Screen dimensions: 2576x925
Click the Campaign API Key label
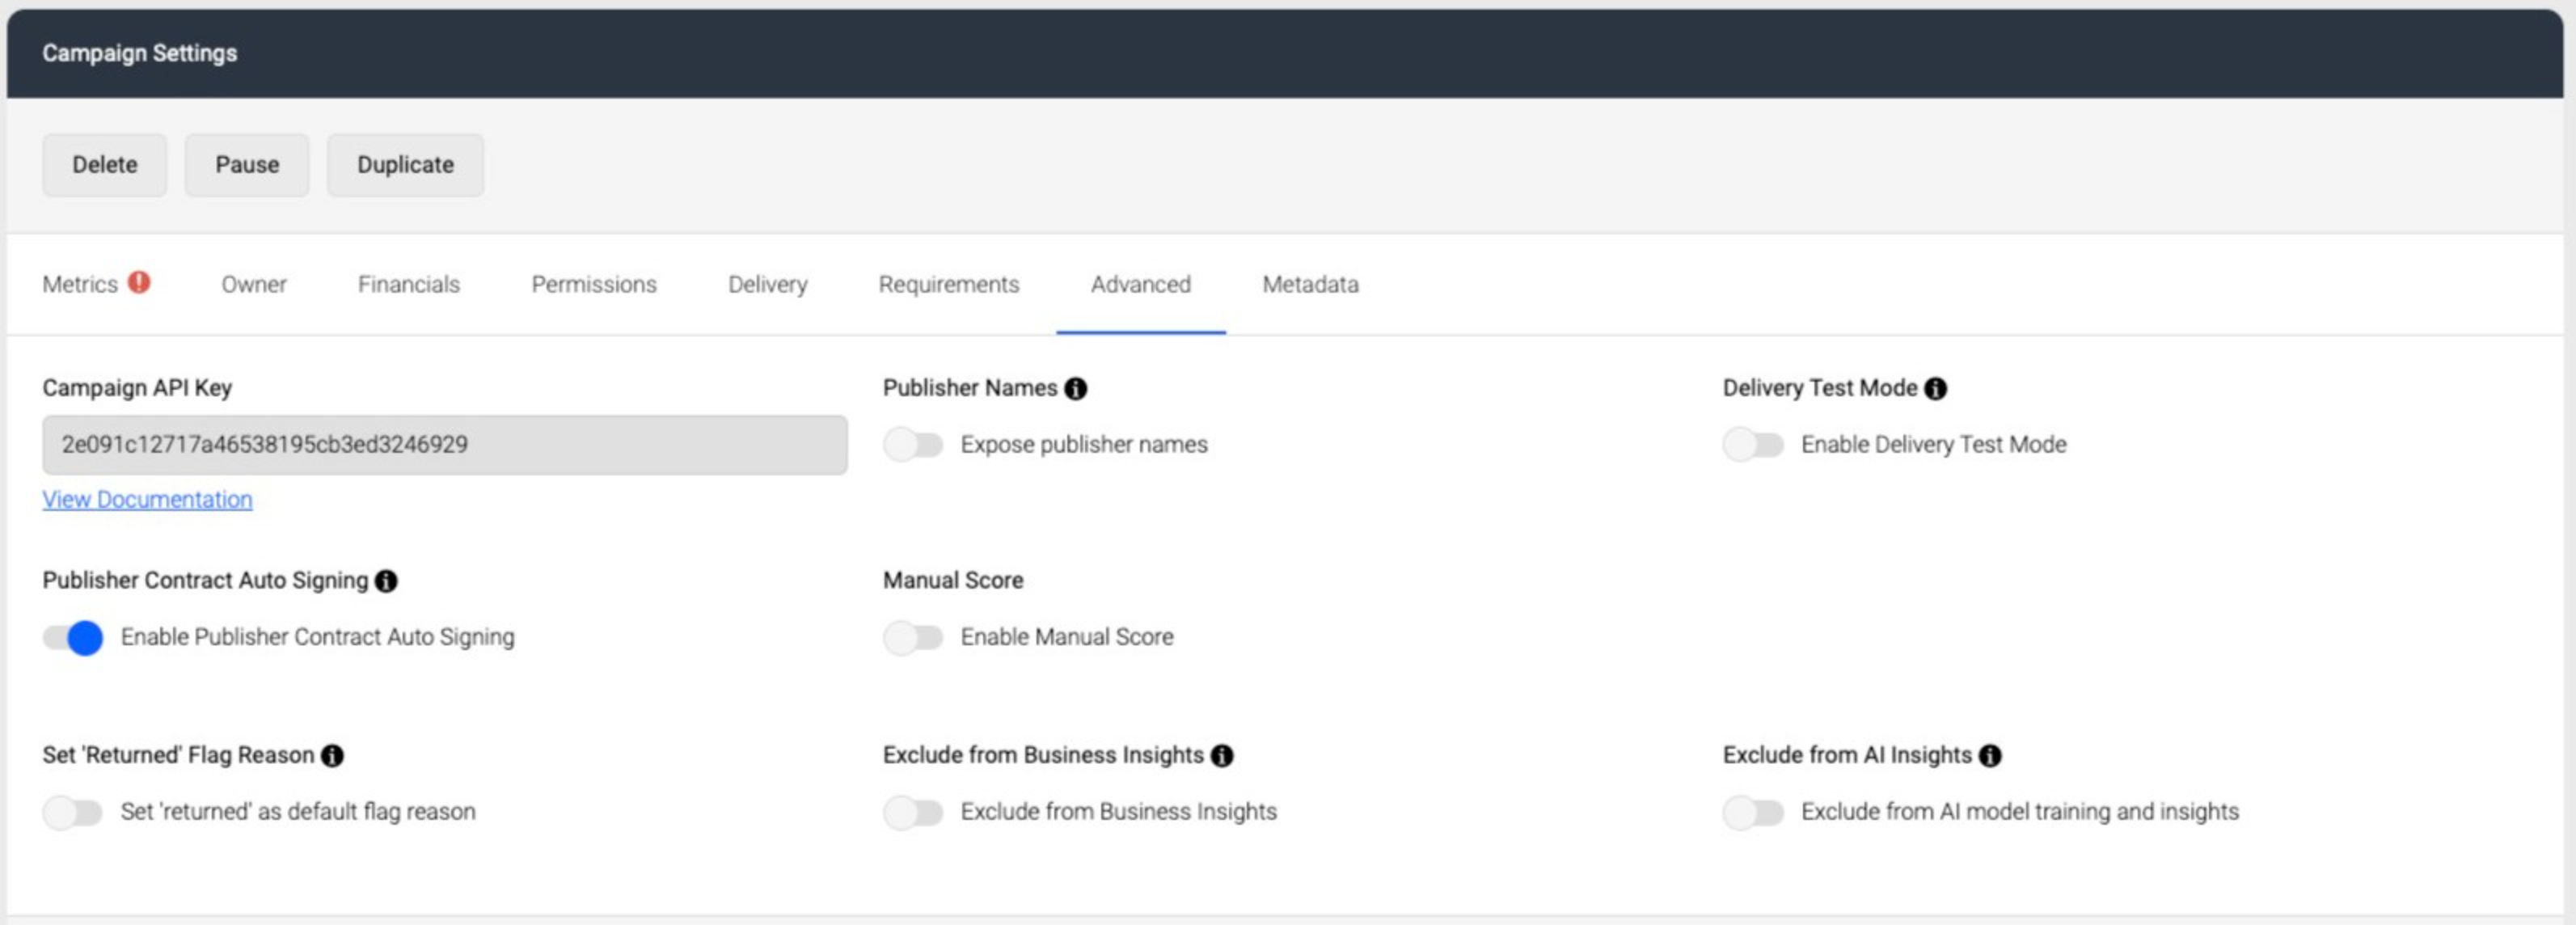(x=137, y=388)
